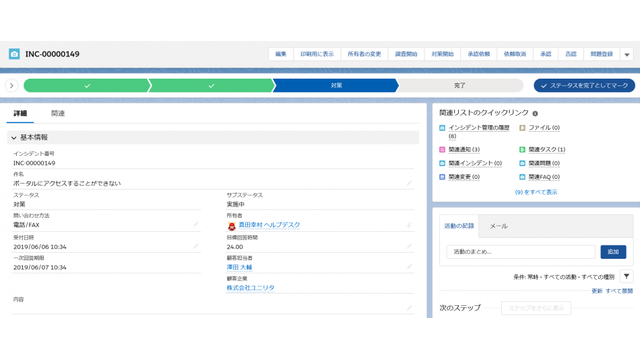Click the 関連問題 (0) icon
This screenshot has width=640, height=360.
522,163
